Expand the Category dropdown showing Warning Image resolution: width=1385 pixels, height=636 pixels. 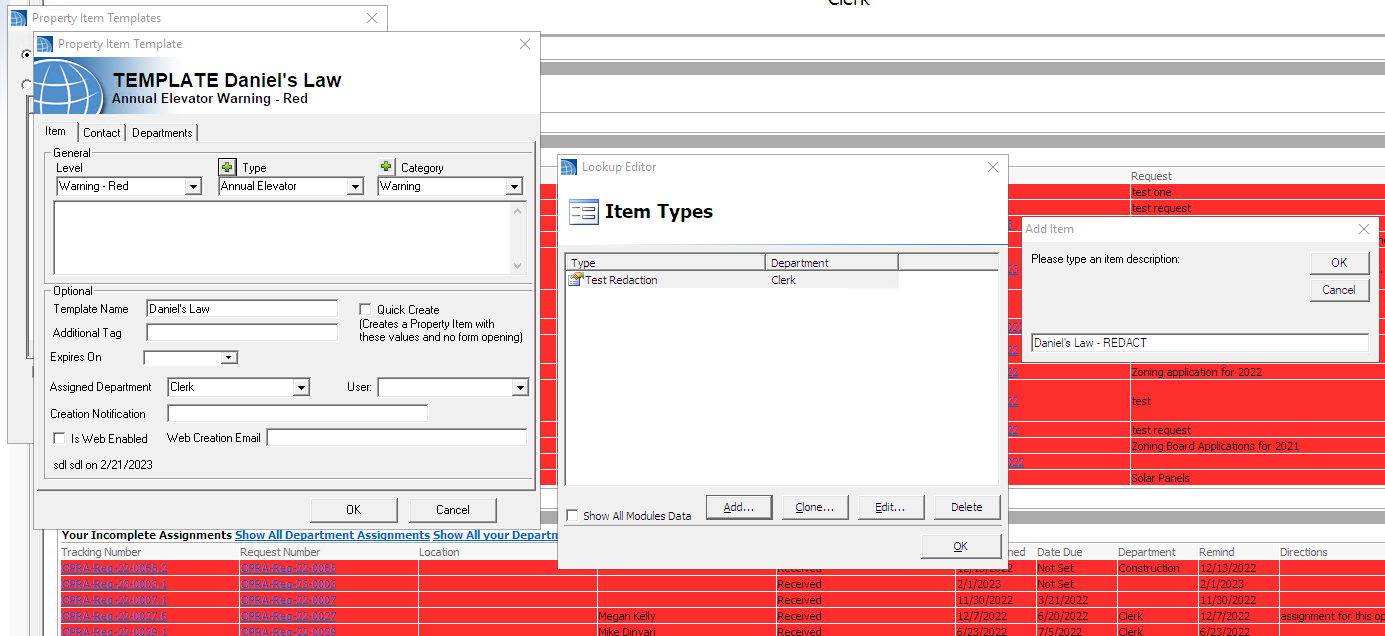[x=514, y=186]
